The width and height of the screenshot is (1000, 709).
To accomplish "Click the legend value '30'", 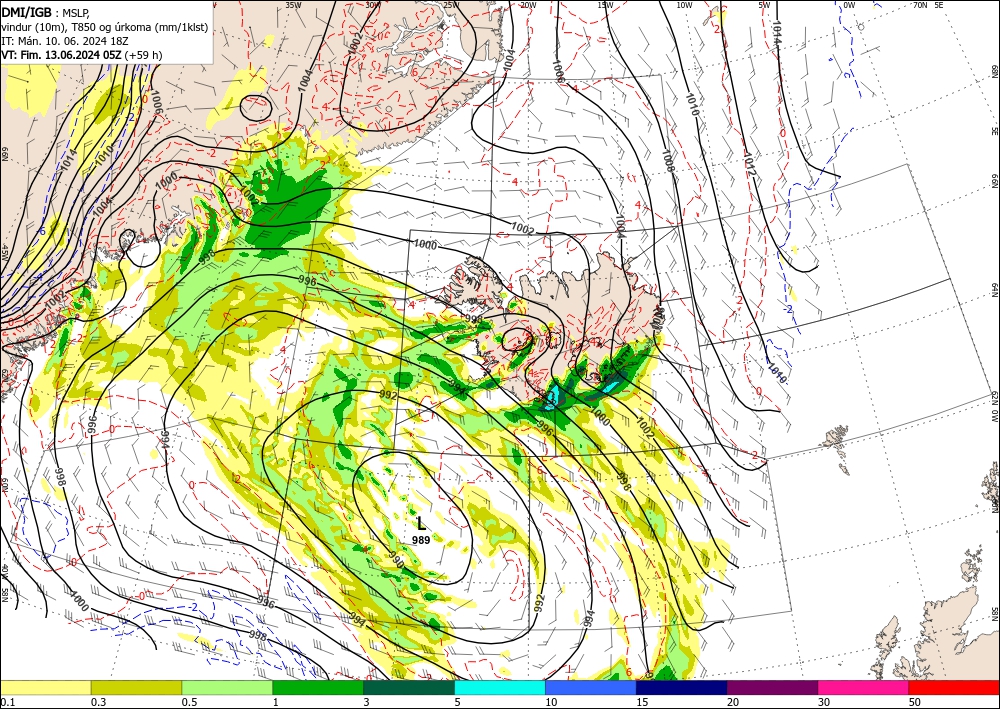I will pos(824,702).
